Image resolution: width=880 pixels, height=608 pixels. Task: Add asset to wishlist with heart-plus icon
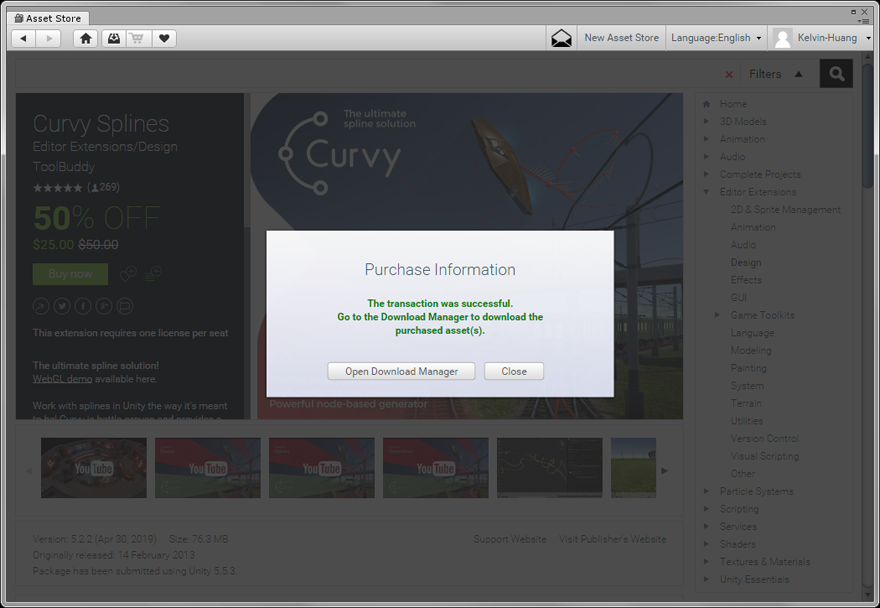(x=128, y=274)
